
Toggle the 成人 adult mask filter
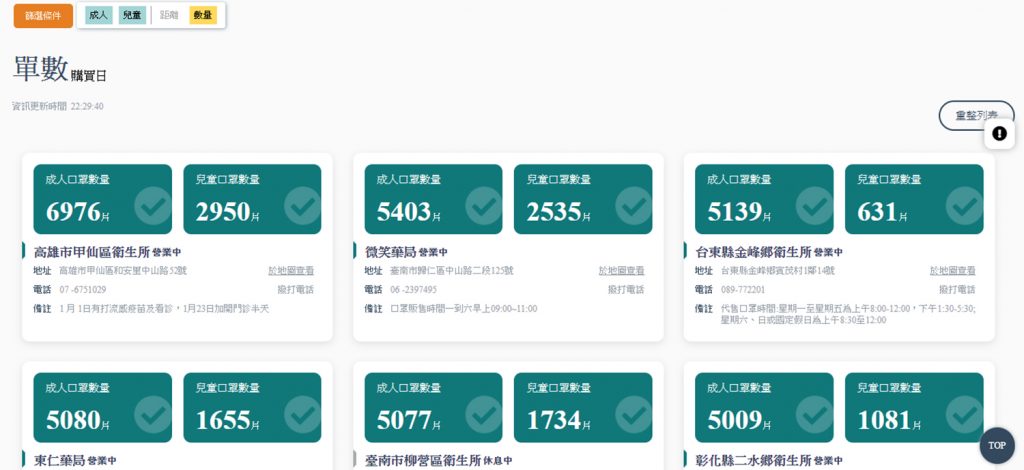pos(99,15)
